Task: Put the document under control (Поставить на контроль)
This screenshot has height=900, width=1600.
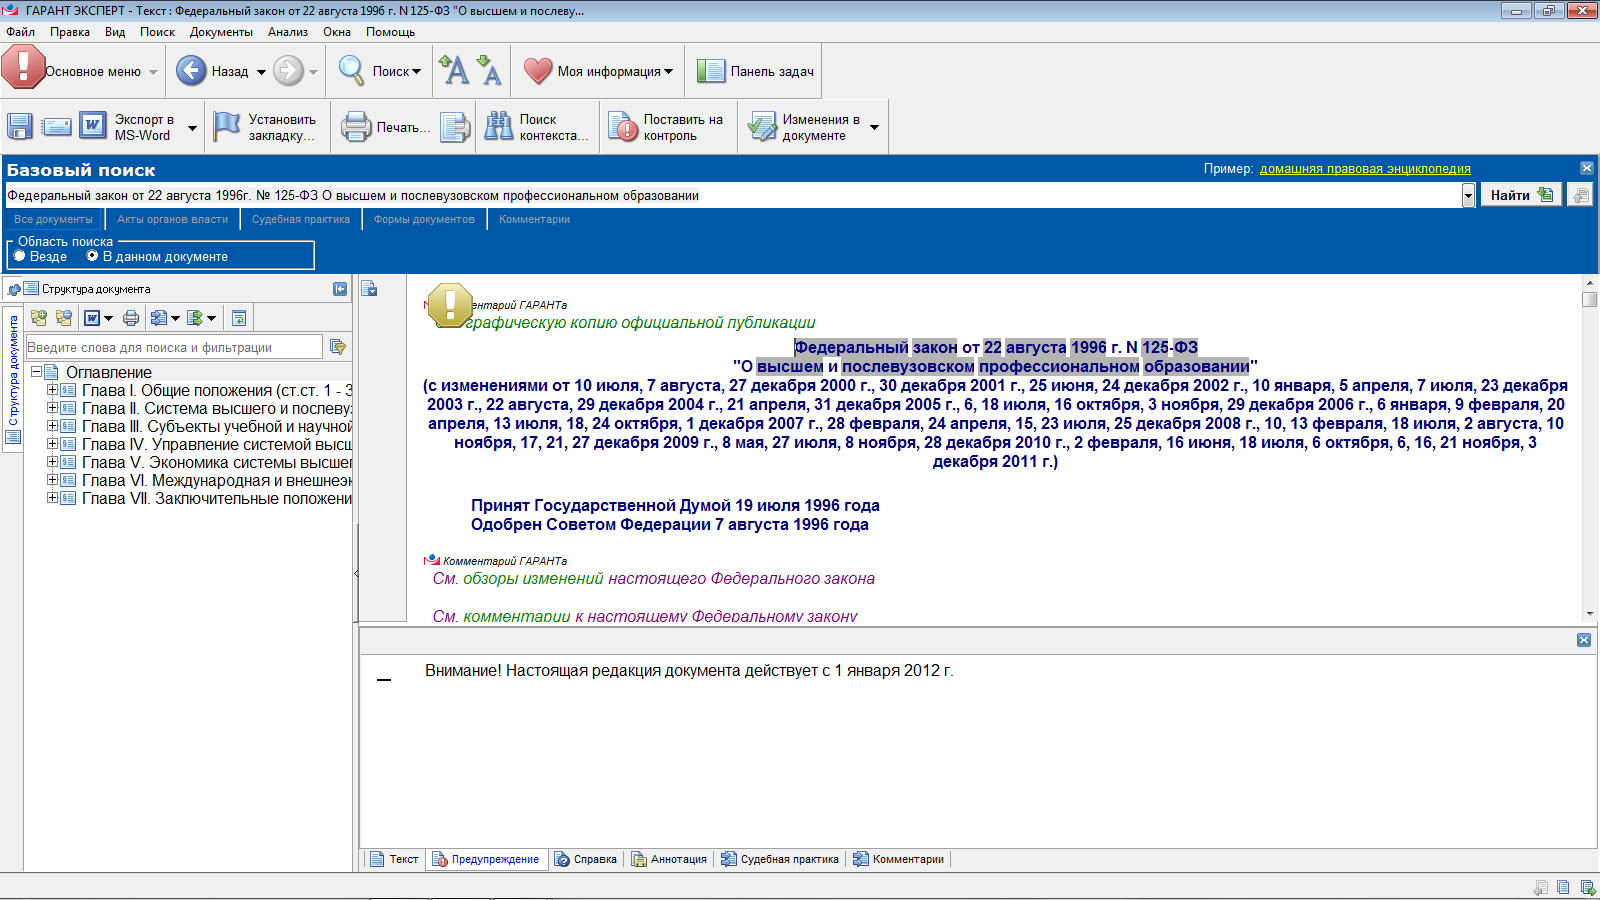Action: click(622, 126)
